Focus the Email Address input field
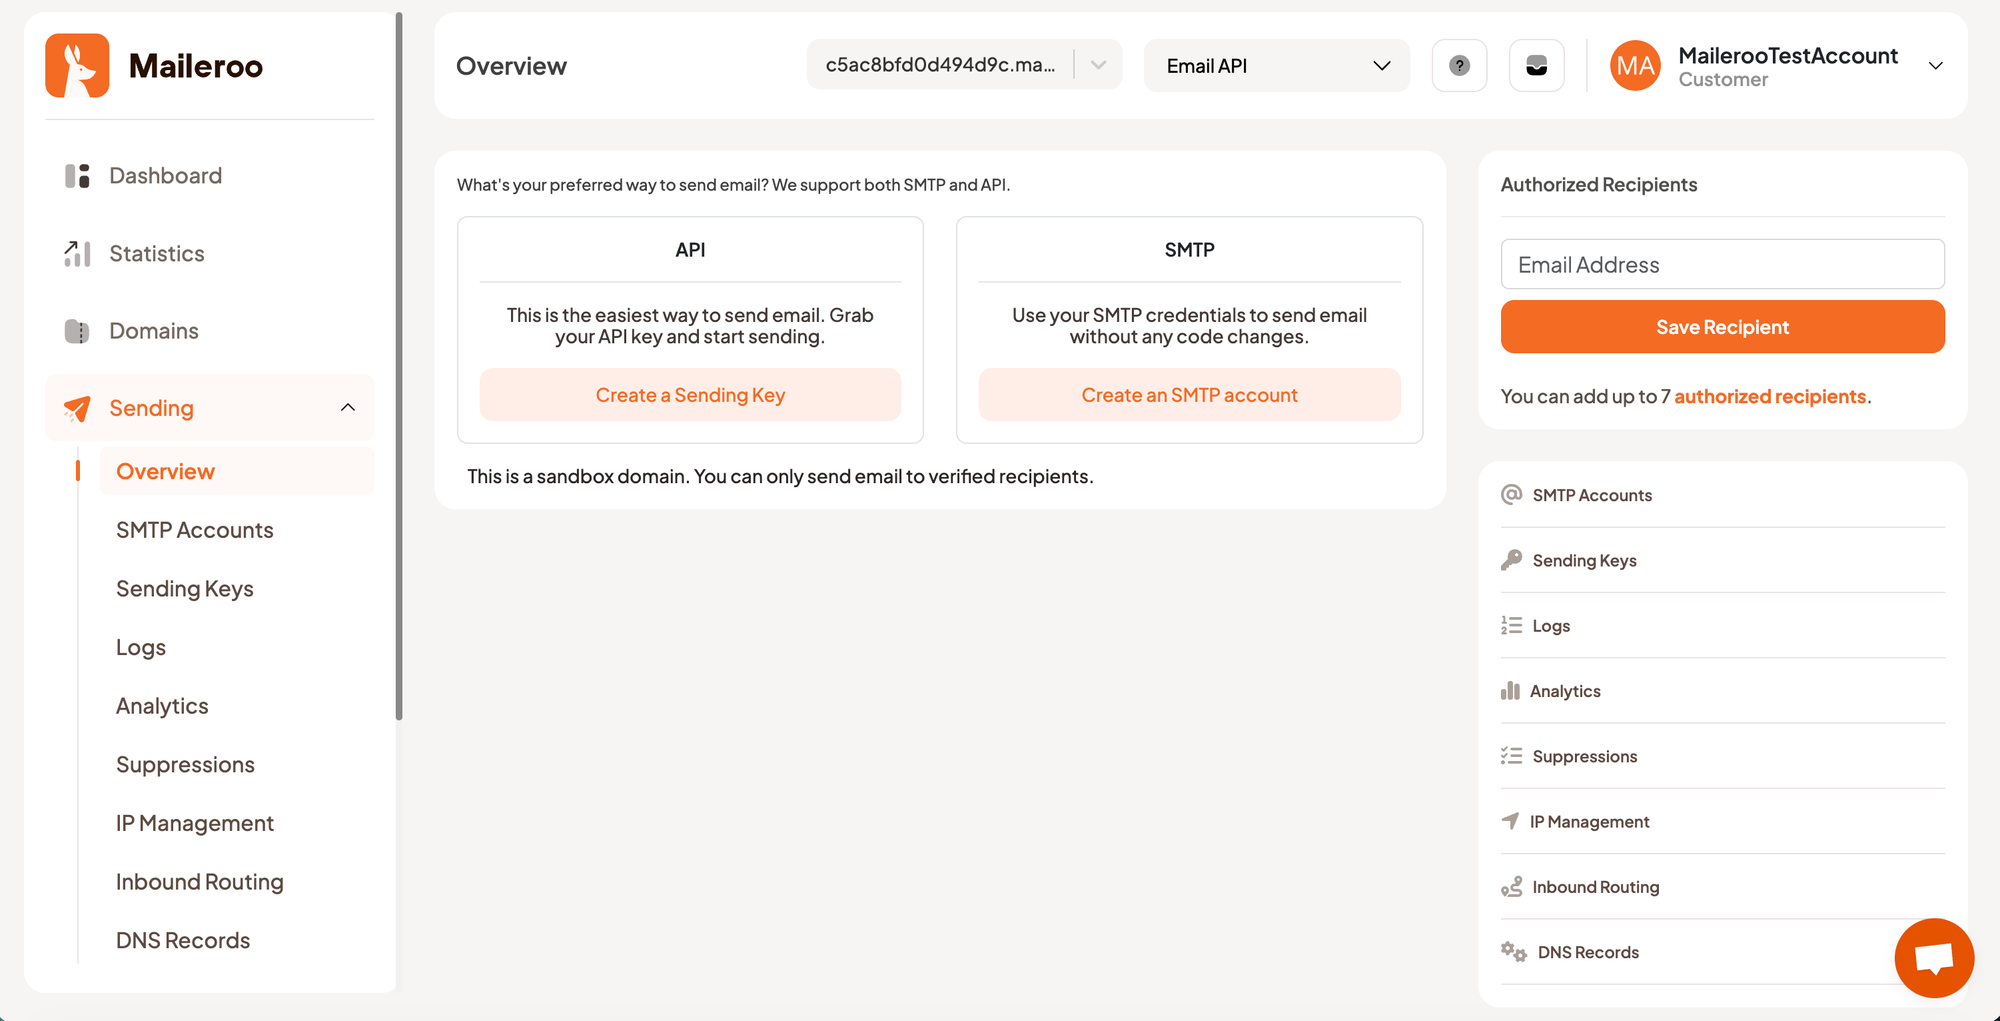Screen dimensions: 2000x1021 coord(1722,265)
